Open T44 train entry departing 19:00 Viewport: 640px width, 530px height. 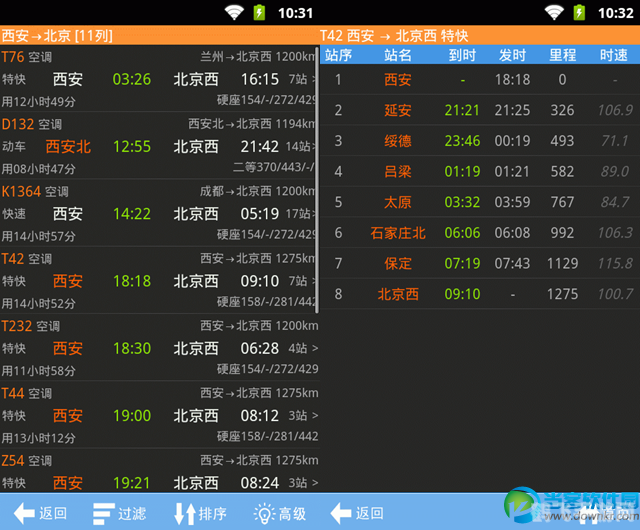160,415
